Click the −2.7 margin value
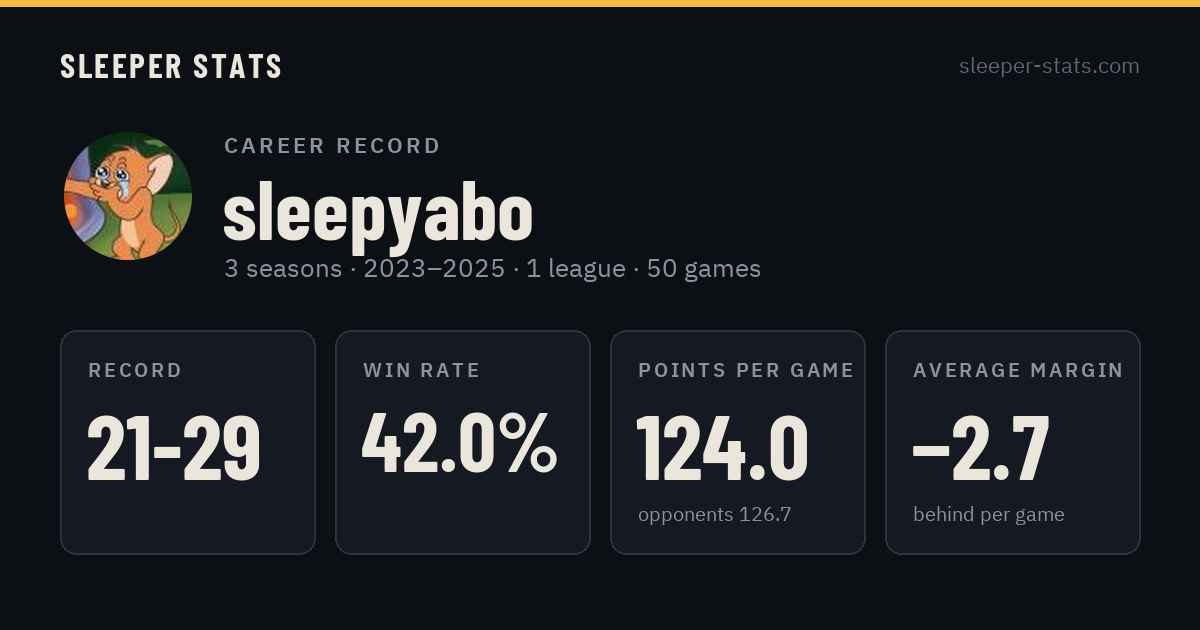The image size is (1200, 630). (x=981, y=448)
